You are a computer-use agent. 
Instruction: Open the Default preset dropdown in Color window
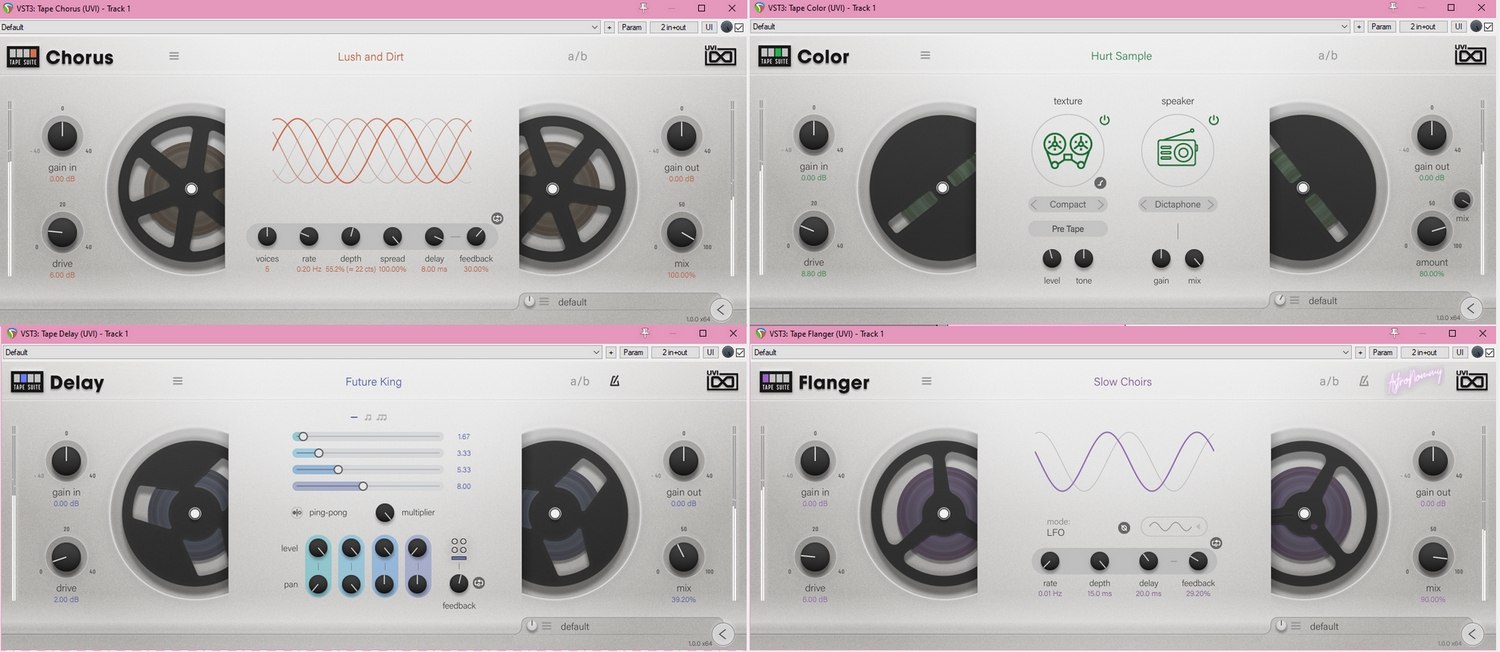(x=1051, y=27)
